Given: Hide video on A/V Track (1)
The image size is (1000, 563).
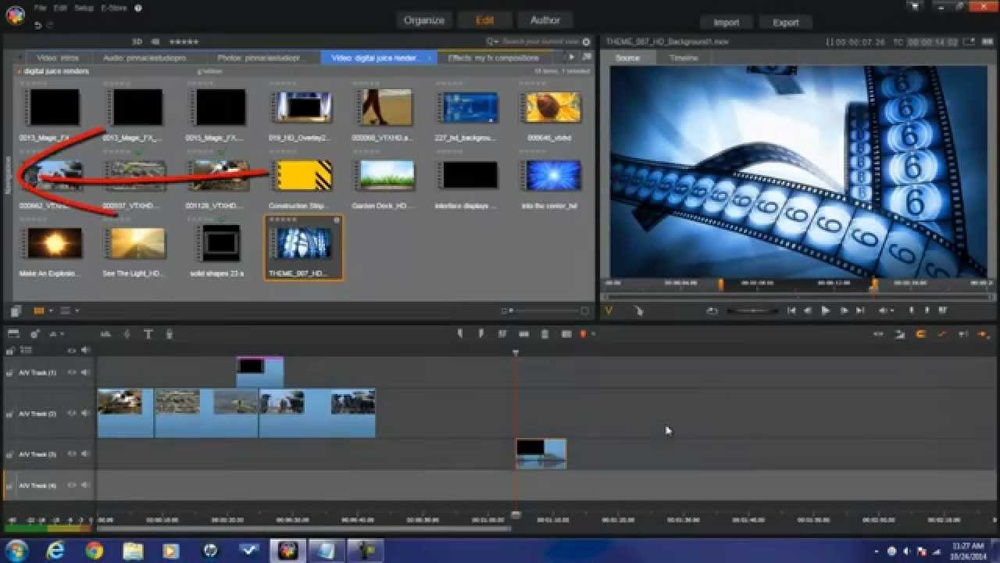Looking at the screenshot, I should pos(71,373).
